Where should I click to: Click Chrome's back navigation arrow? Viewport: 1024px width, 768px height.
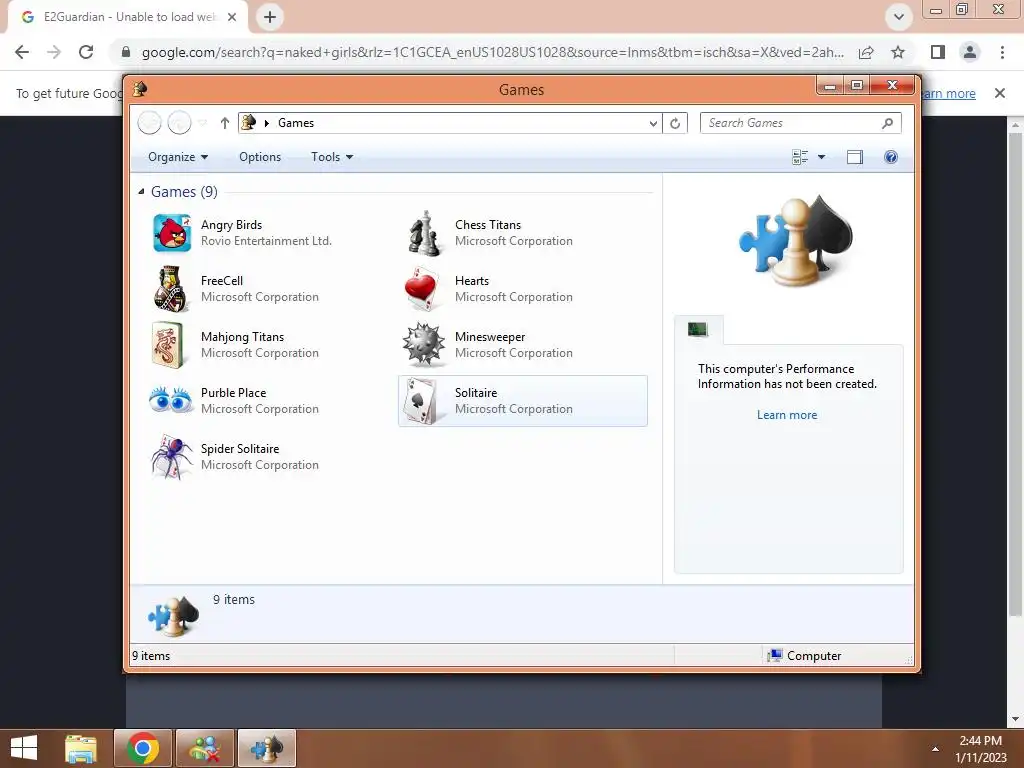tap(22, 52)
